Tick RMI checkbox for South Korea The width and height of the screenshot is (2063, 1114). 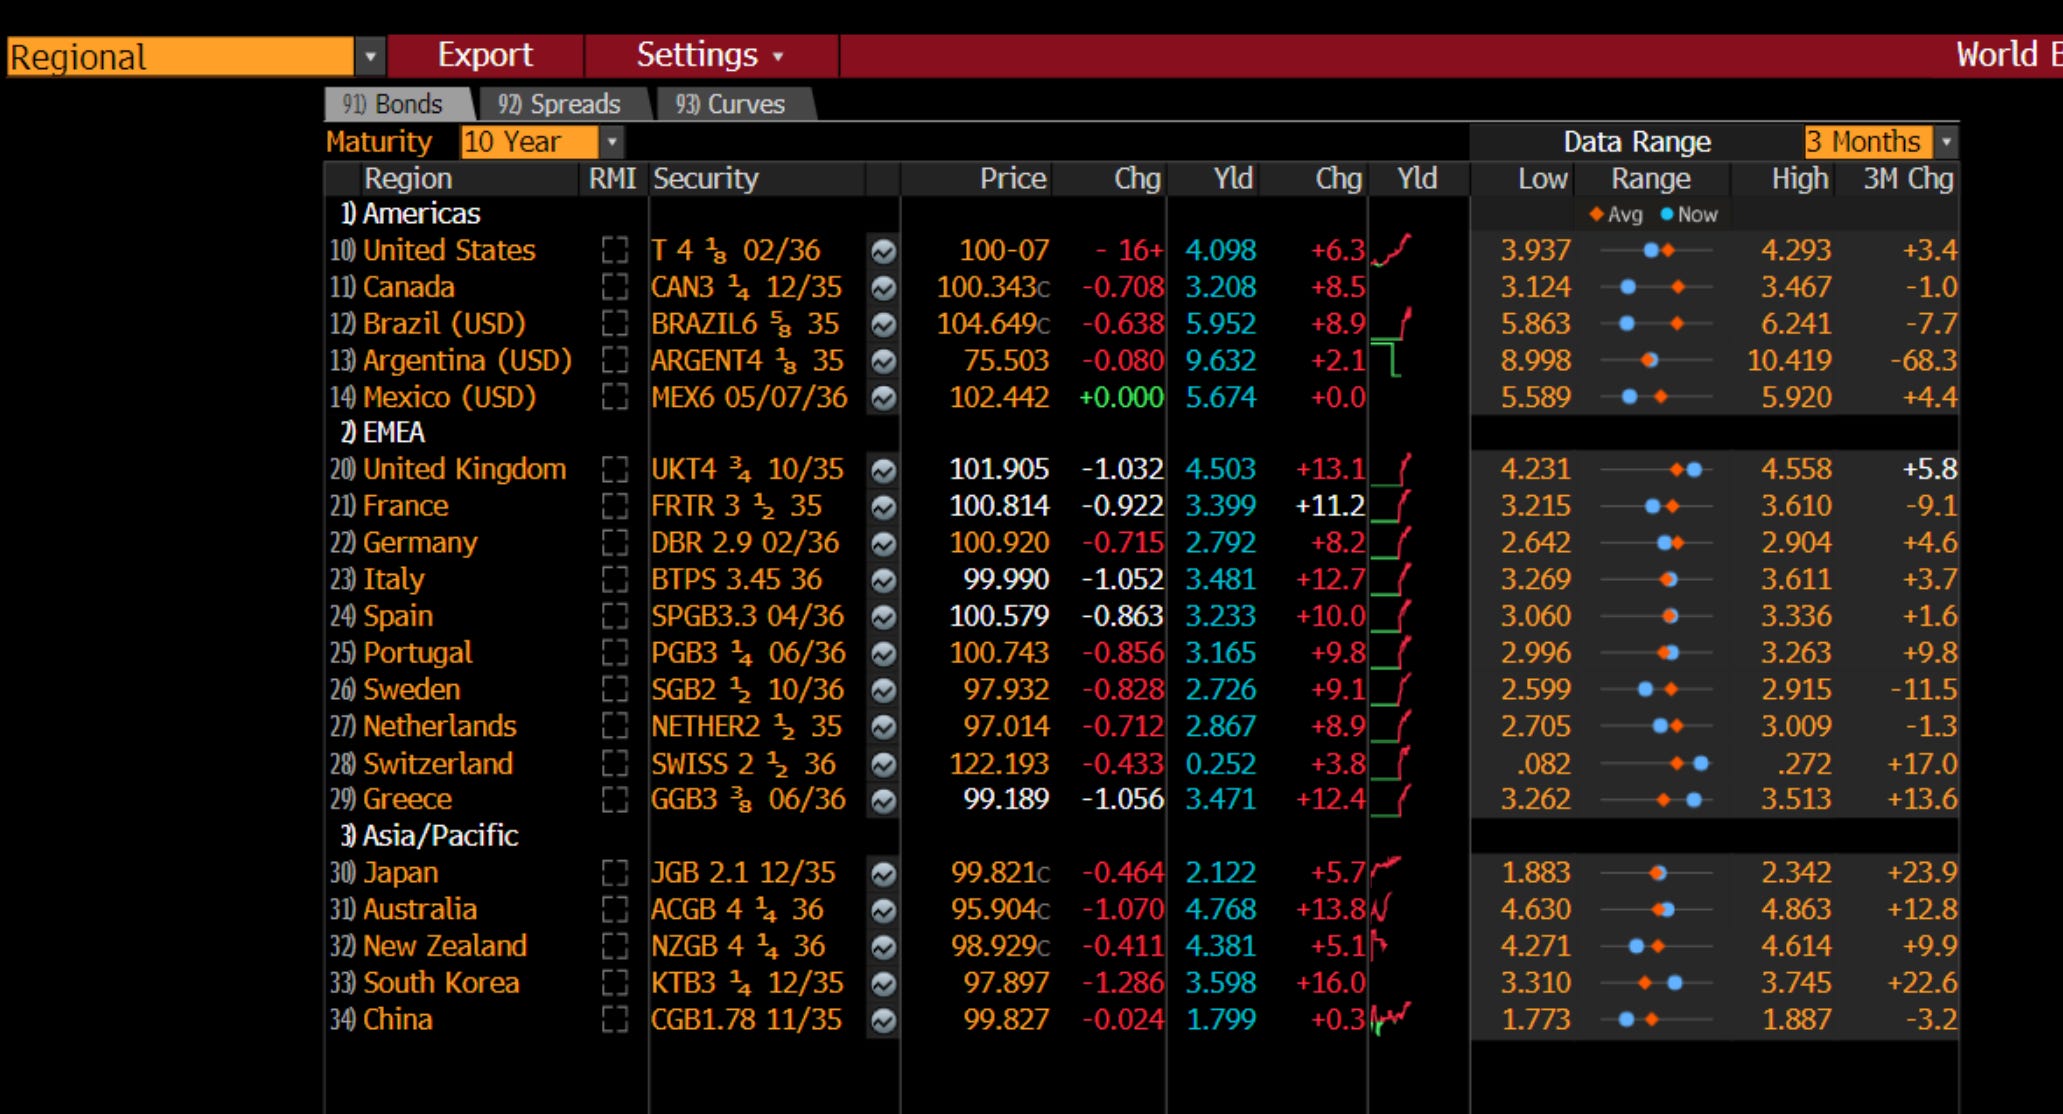click(x=615, y=984)
